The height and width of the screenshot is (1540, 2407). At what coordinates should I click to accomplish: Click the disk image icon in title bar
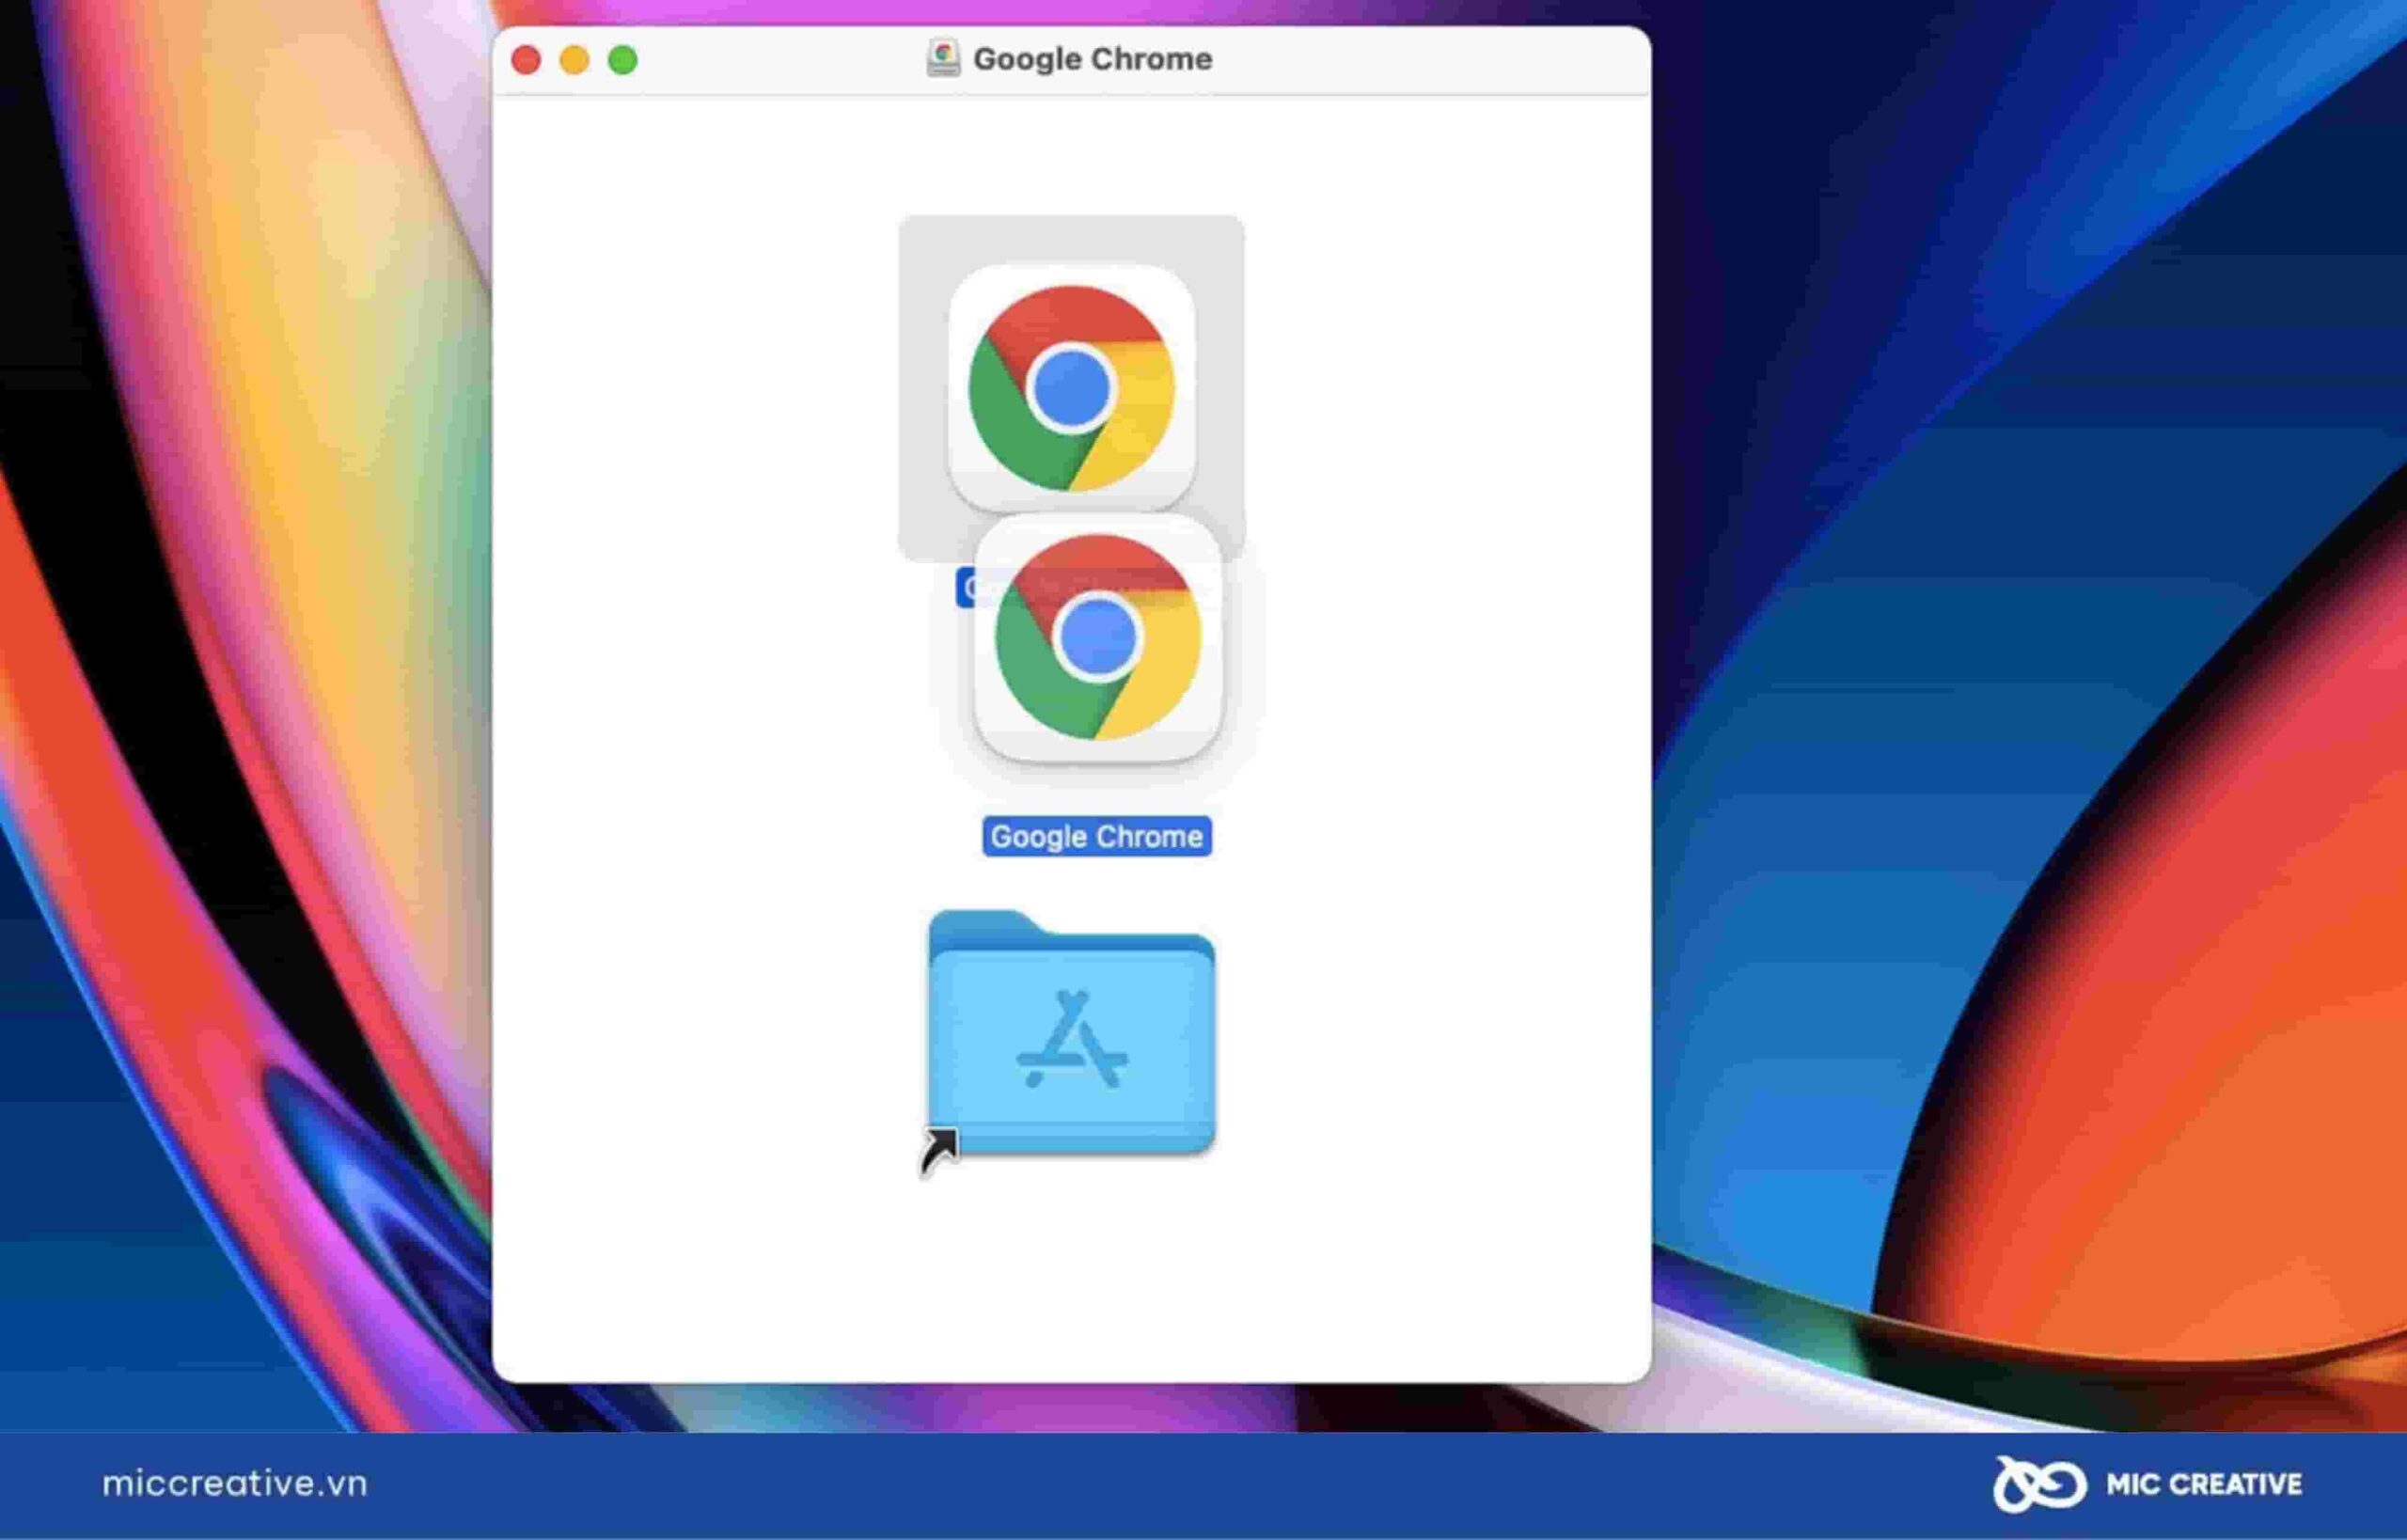point(943,59)
